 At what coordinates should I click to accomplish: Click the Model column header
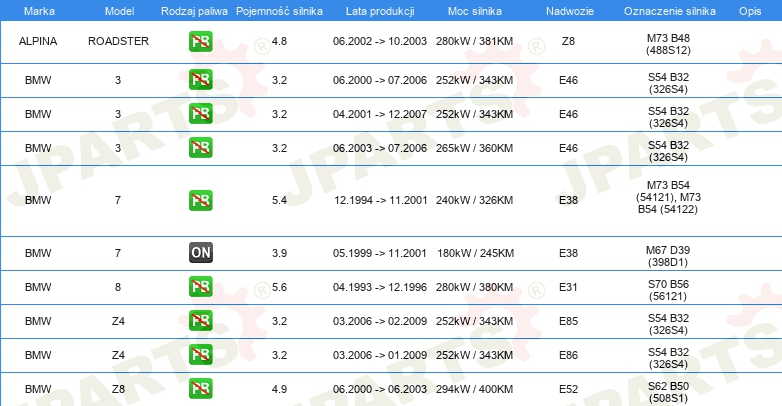pyautogui.click(x=119, y=11)
